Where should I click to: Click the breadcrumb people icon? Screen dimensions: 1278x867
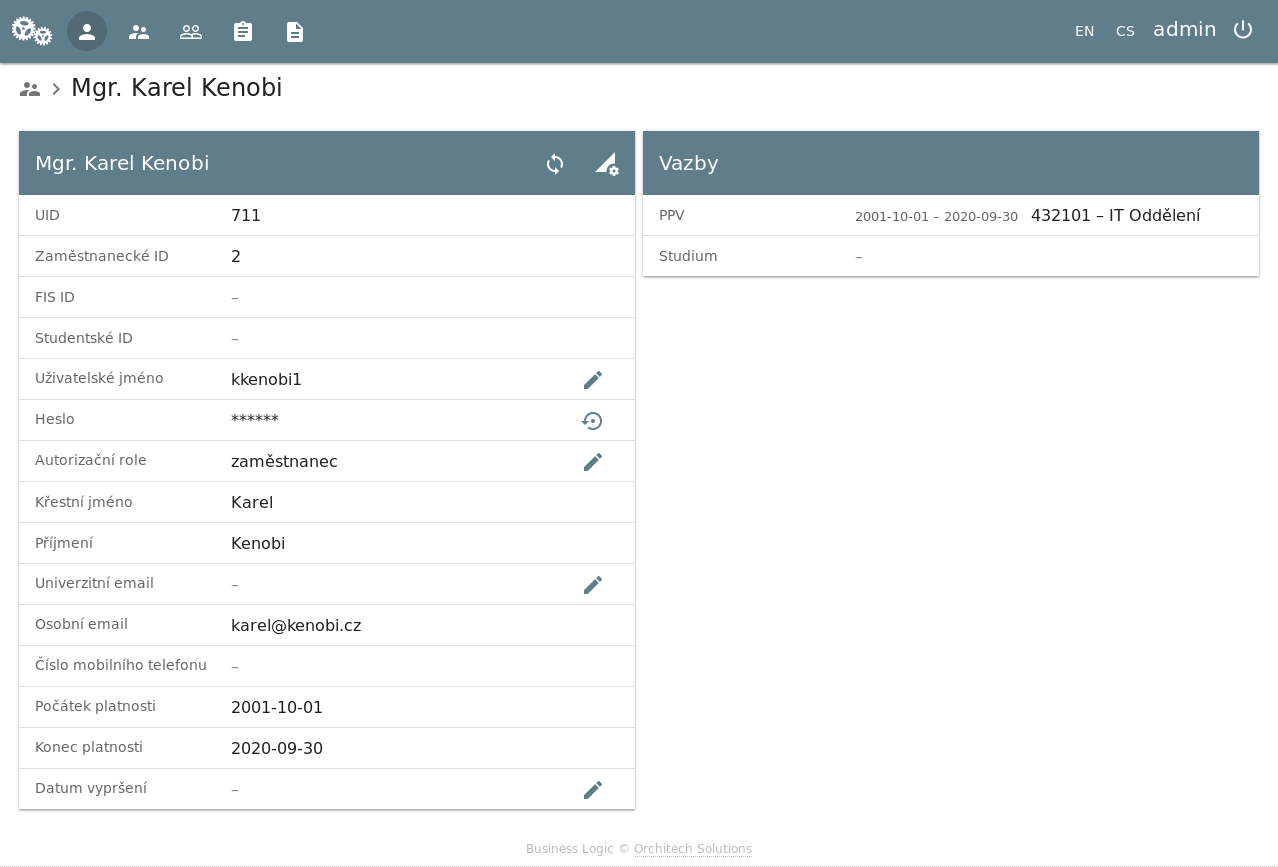pyautogui.click(x=30, y=89)
